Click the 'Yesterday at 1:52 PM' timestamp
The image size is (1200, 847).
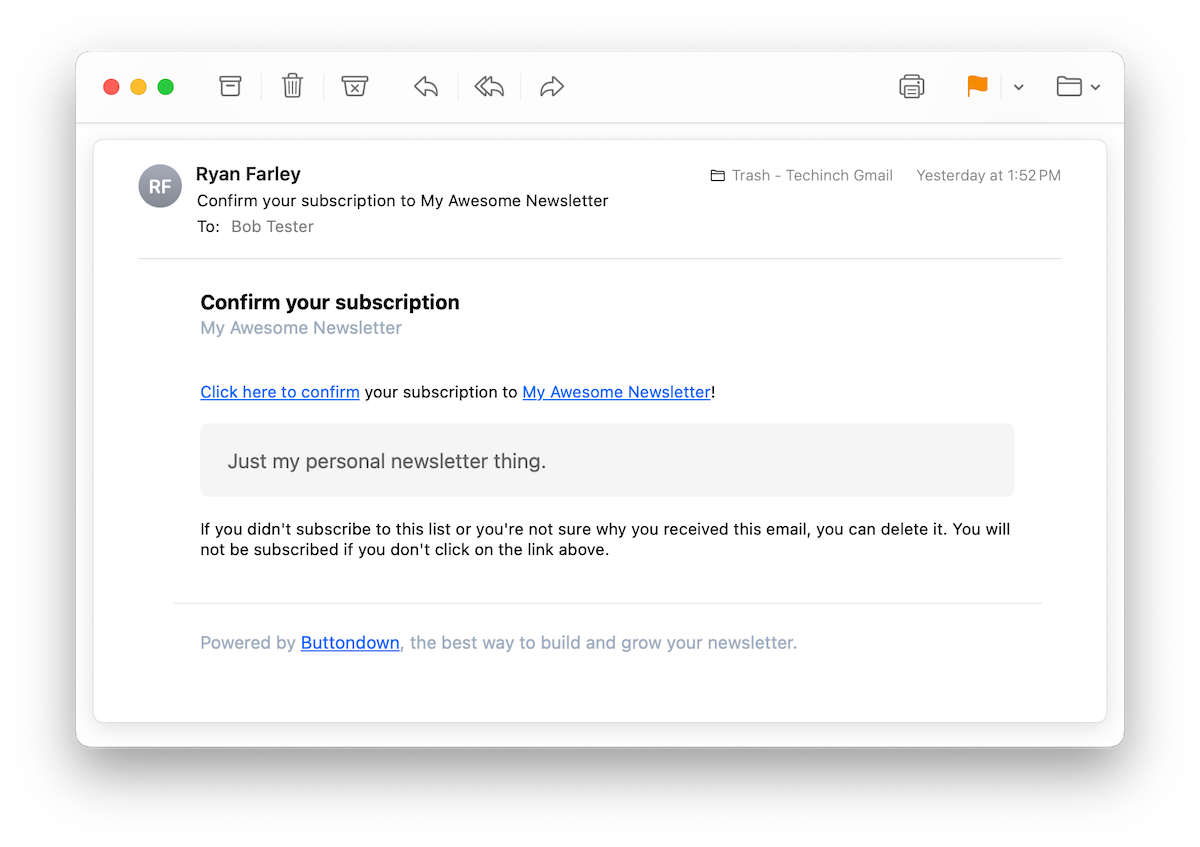(988, 176)
